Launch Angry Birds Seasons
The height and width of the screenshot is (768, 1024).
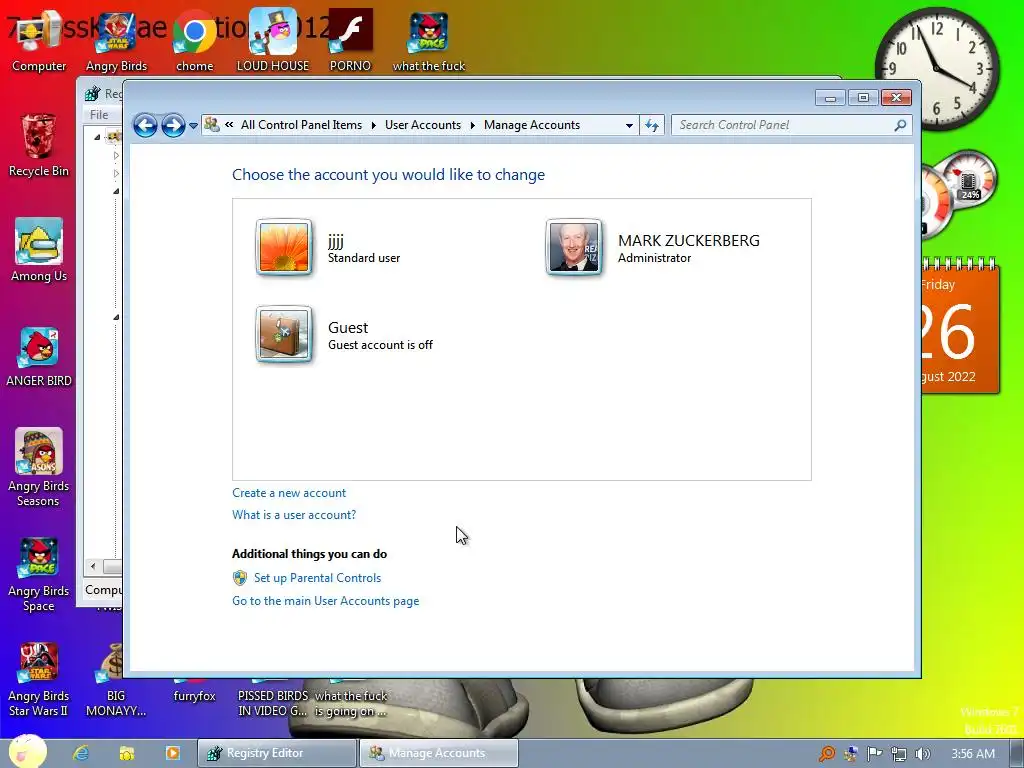(x=39, y=467)
